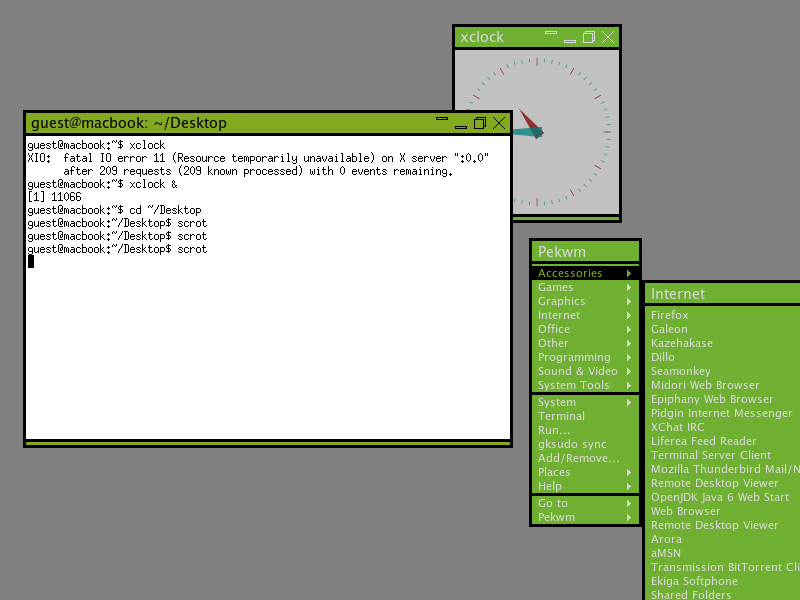The height and width of the screenshot is (600, 800).
Task: Launch Ekiga Softphone
Action: tap(722, 582)
